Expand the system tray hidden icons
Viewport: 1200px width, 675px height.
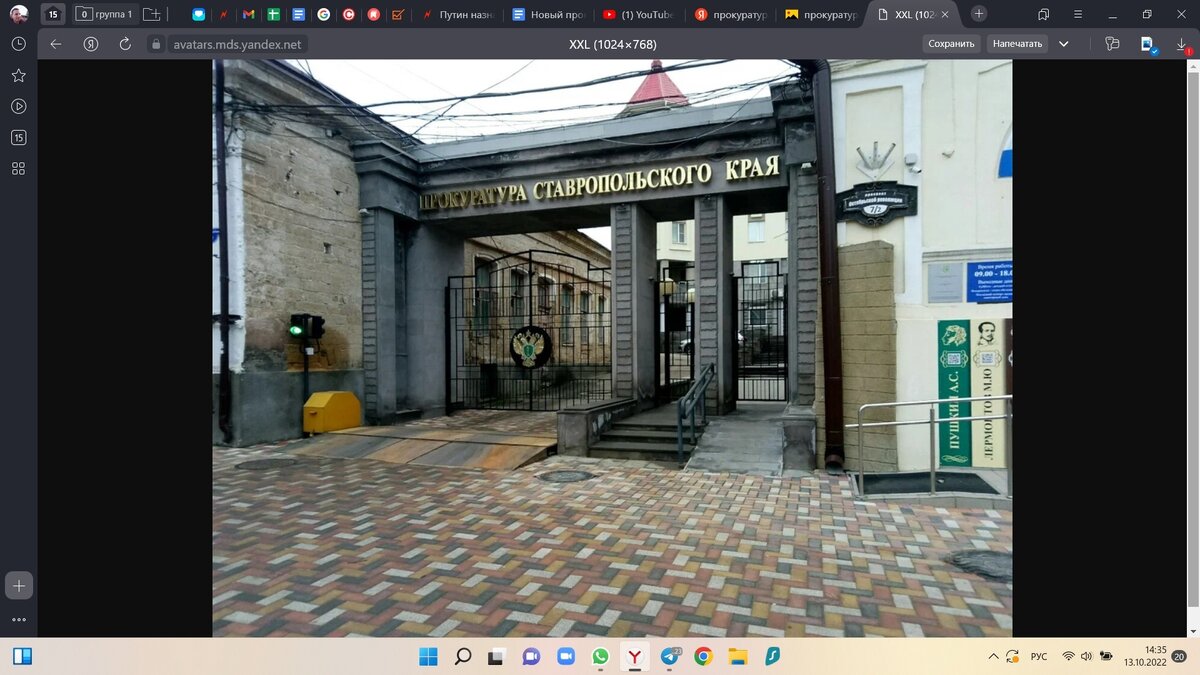pos(993,656)
